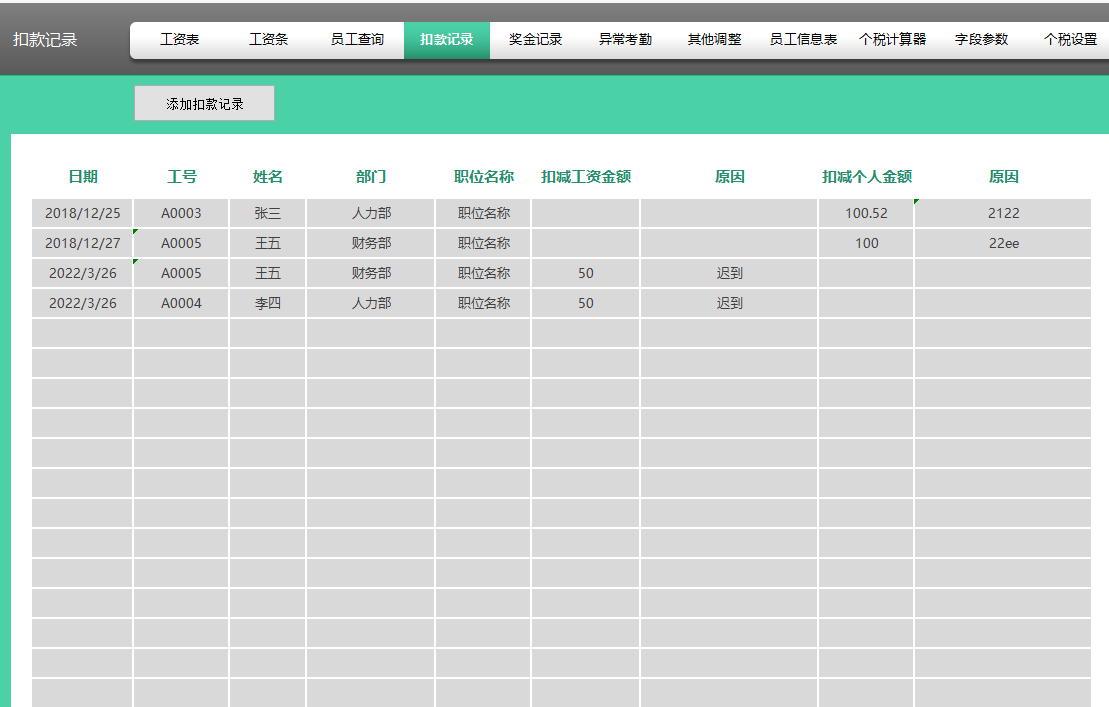Select the reason cell 22ee
The image size is (1109, 707).
pos(1004,243)
